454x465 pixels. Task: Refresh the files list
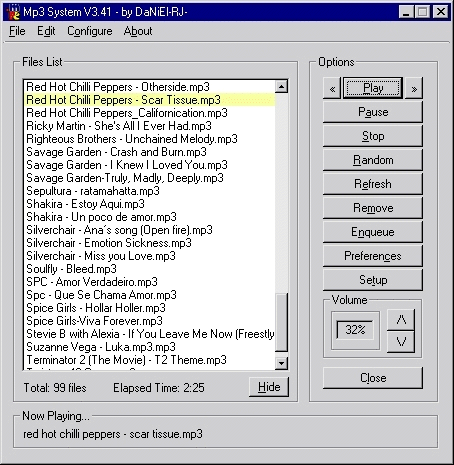pyautogui.click(x=373, y=184)
